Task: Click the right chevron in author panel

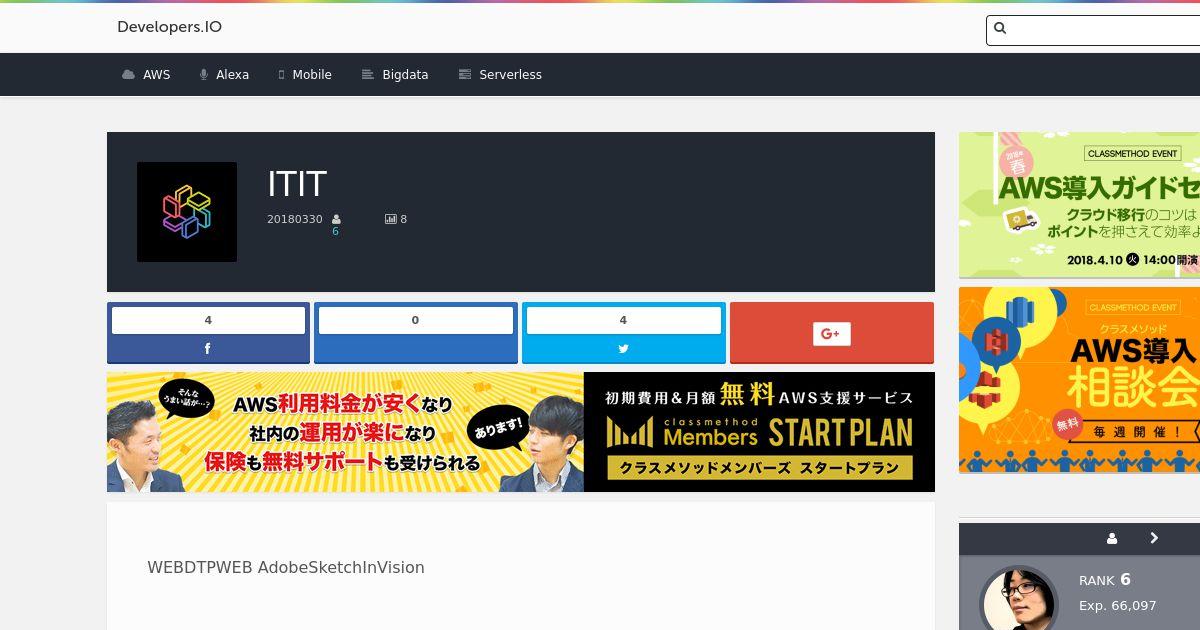Action: (x=1154, y=538)
